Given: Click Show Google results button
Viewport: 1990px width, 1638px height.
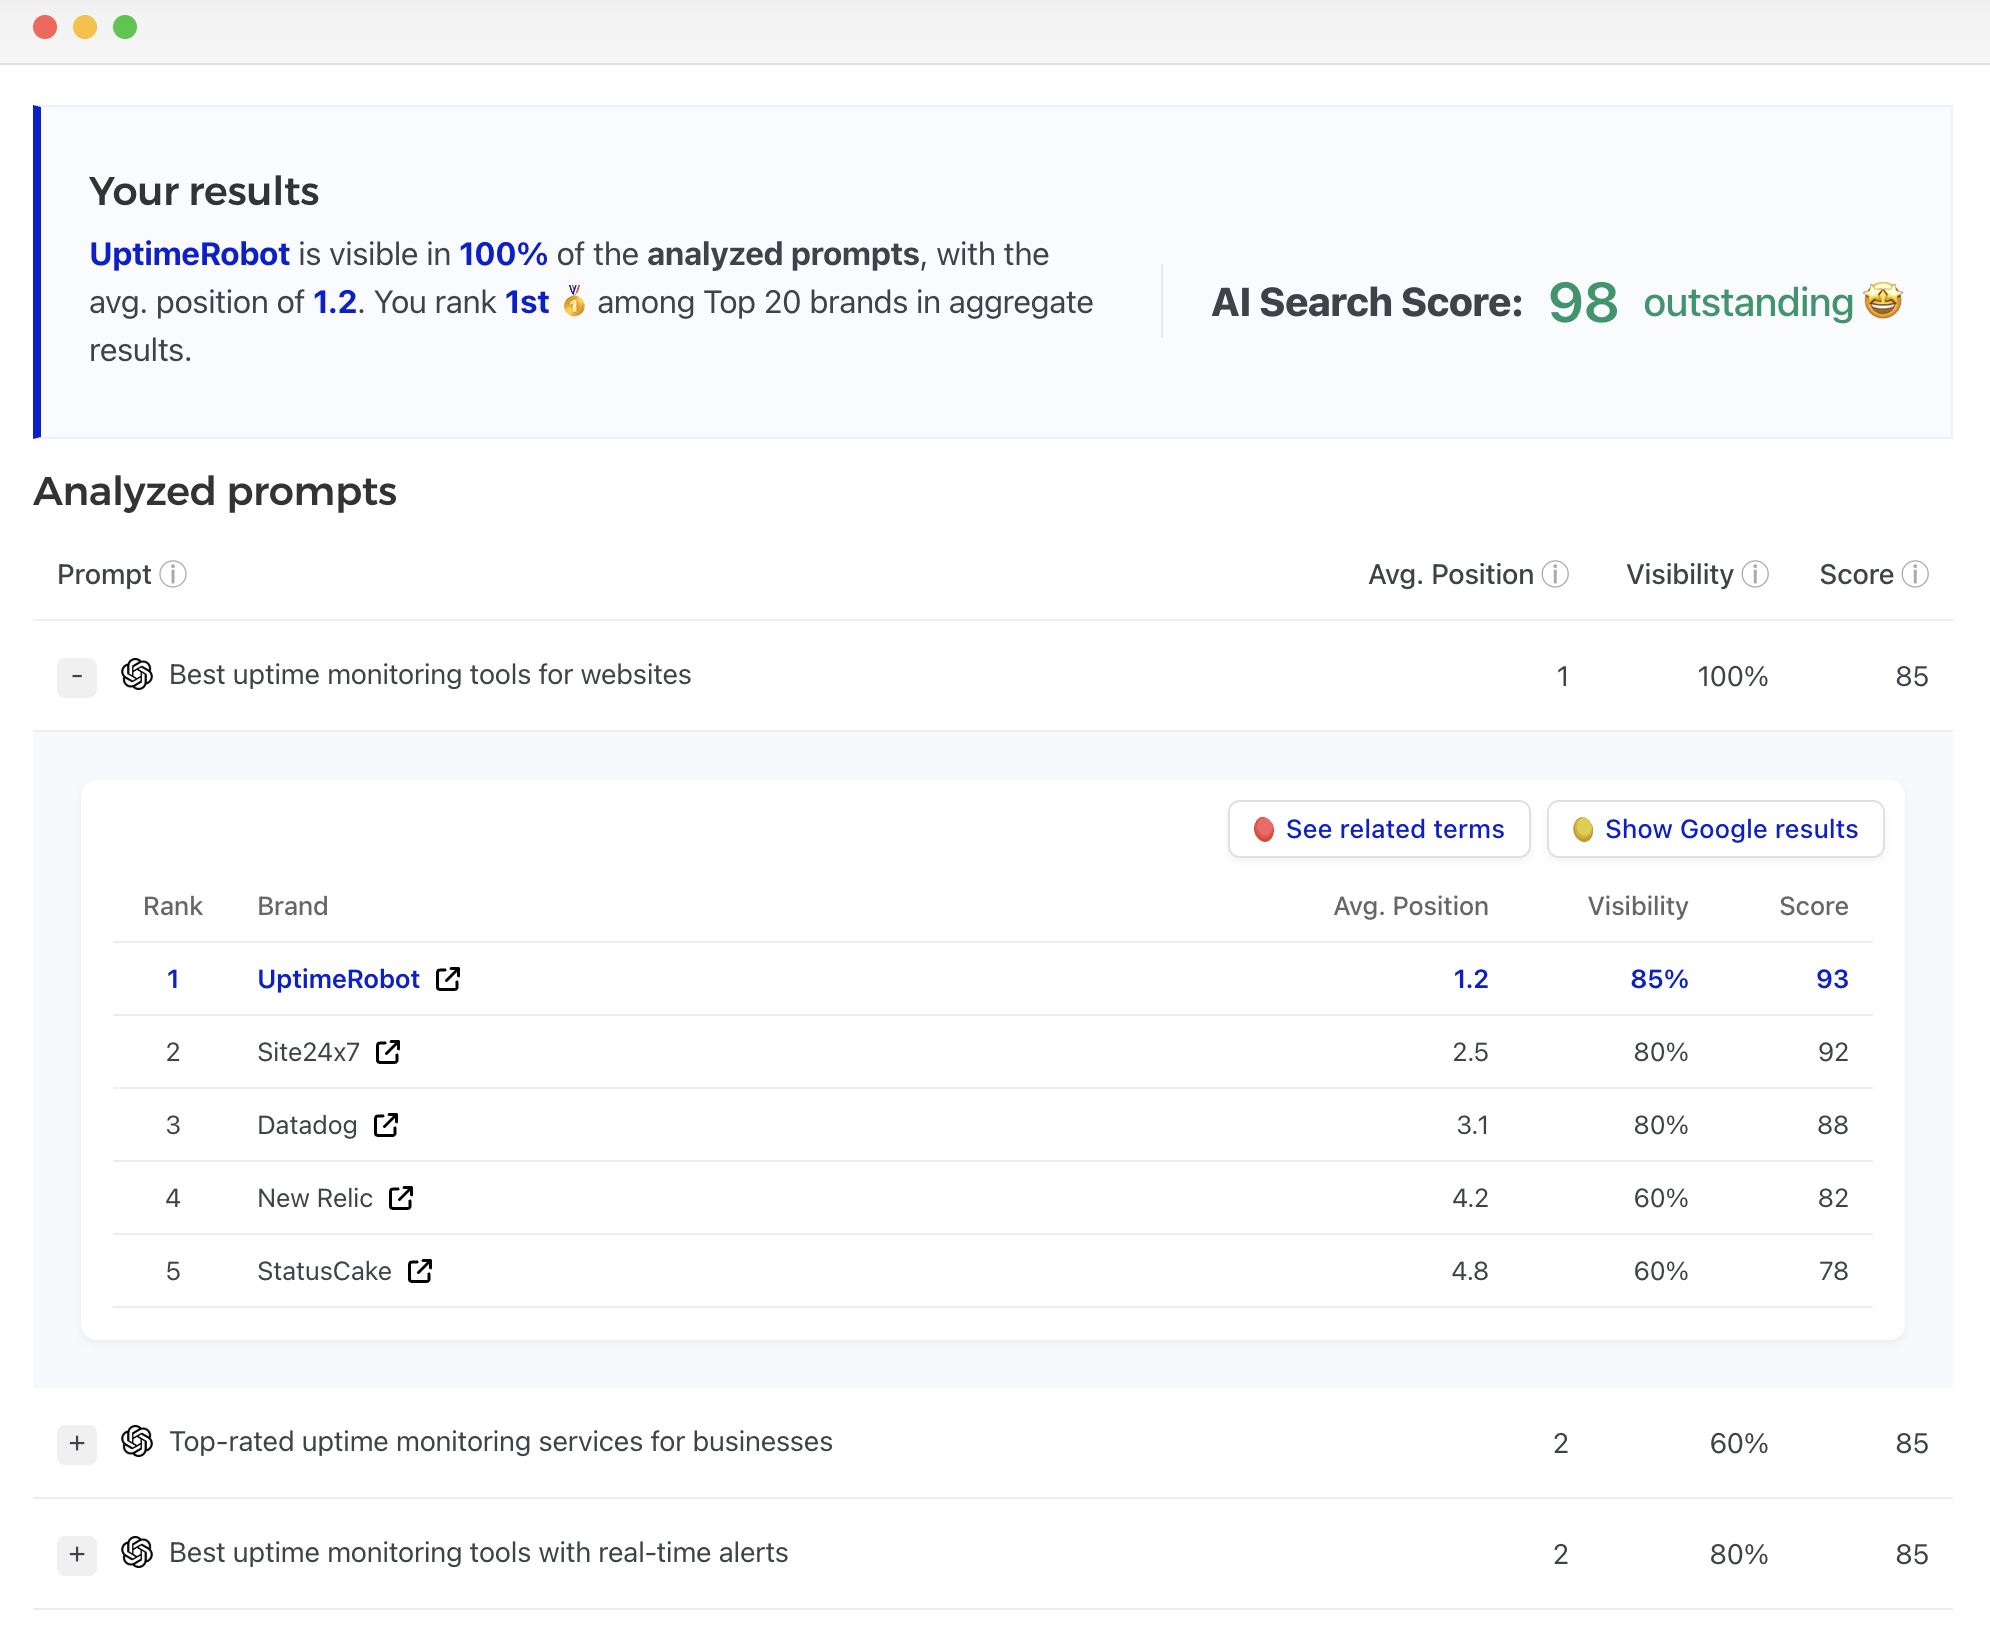Looking at the screenshot, I should pos(1715,829).
